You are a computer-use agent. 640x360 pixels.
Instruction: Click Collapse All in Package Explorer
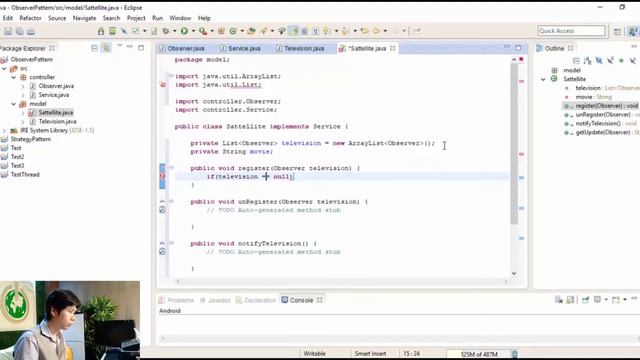click(94, 48)
